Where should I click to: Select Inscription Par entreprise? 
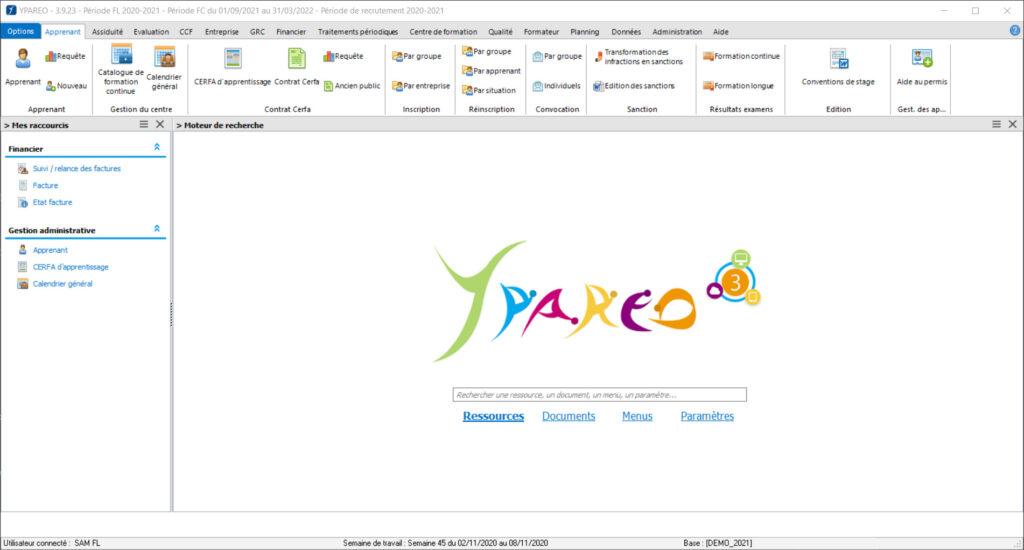click(421, 86)
